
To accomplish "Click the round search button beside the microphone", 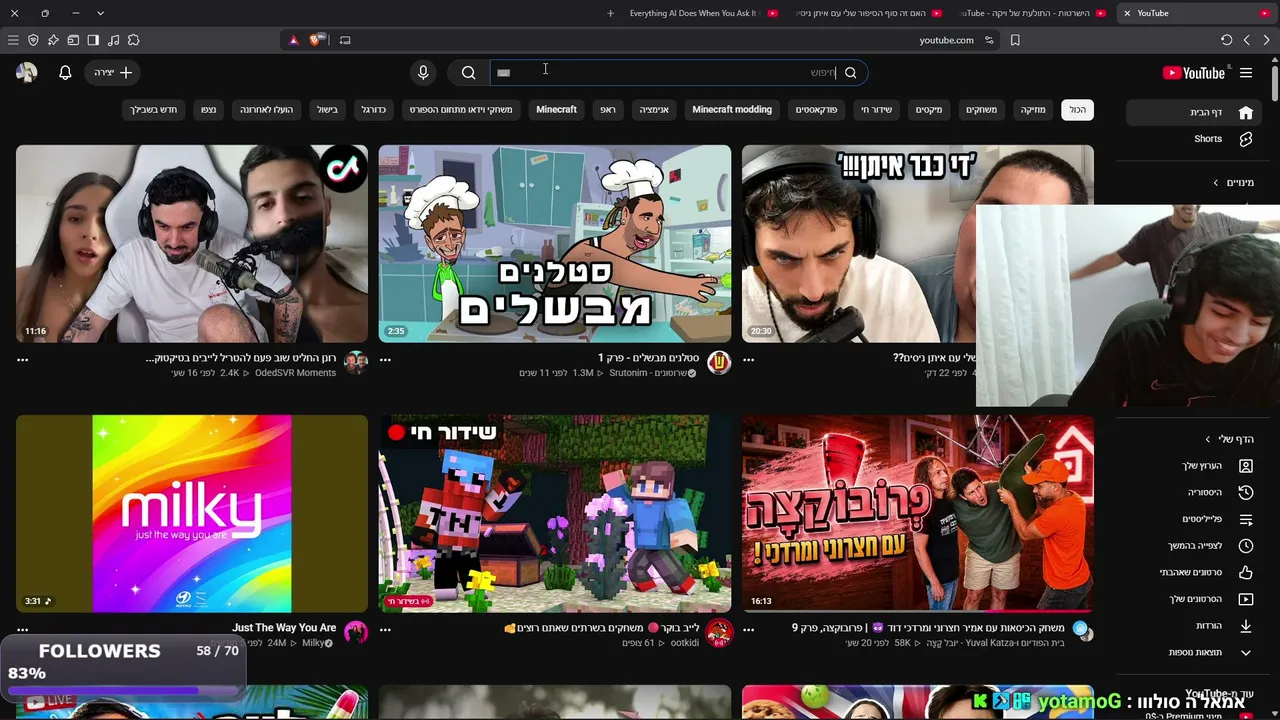I will 468,72.
